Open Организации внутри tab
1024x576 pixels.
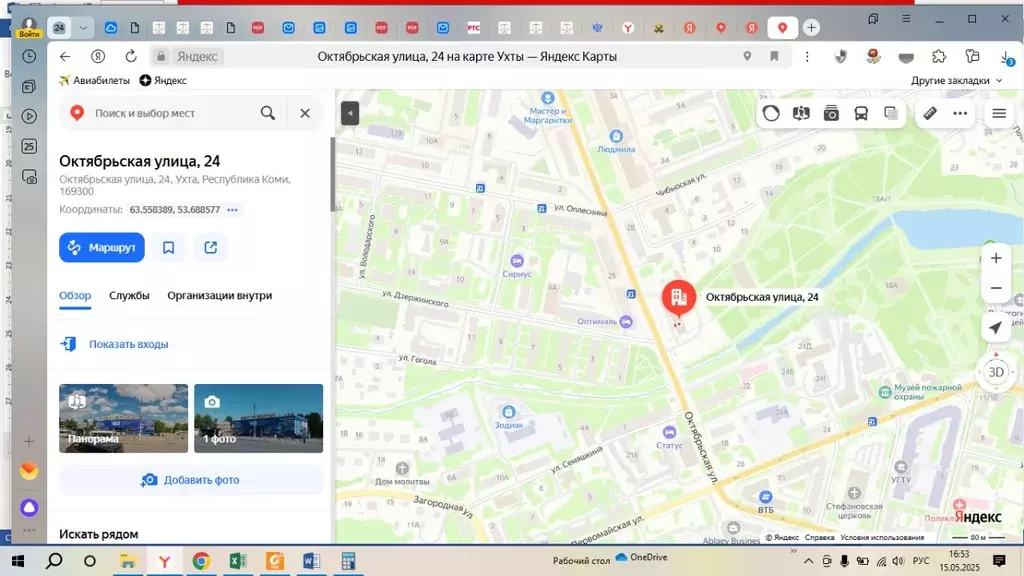coord(219,295)
